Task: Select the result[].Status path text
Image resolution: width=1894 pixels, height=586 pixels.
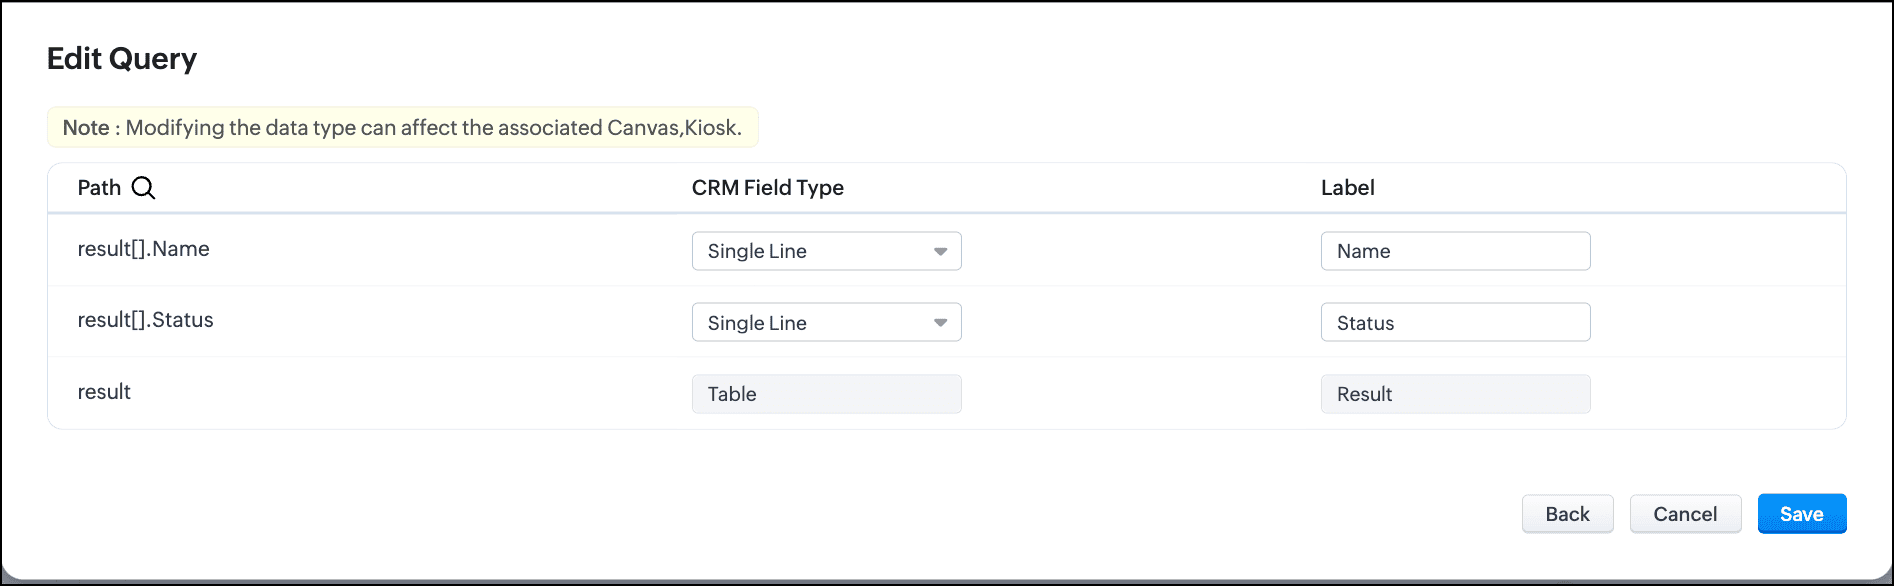Action: [145, 320]
